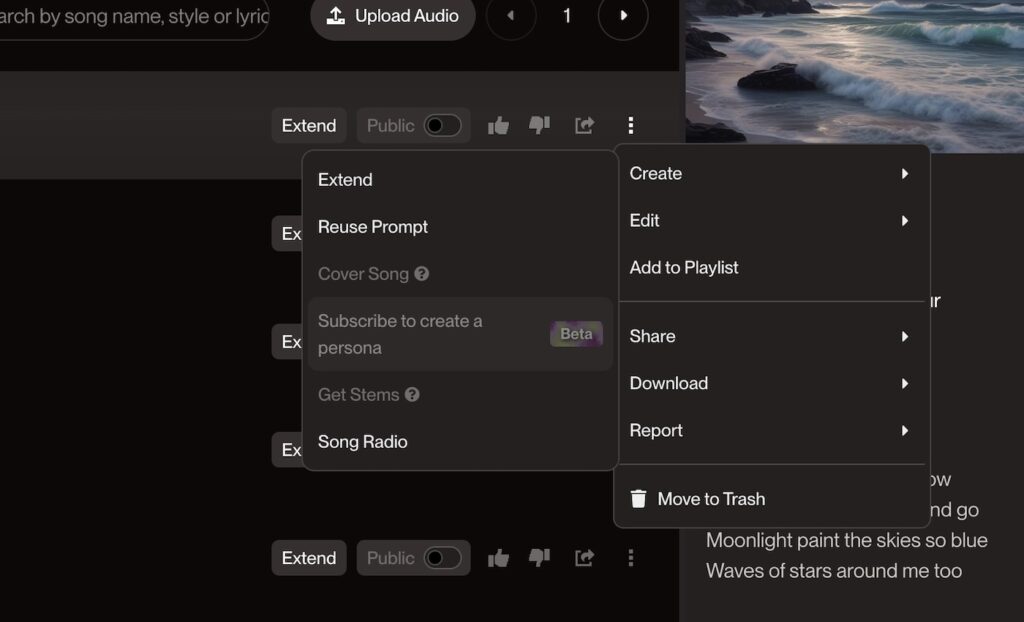
Task: Click the share icon in top row
Action: (x=584, y=125)
